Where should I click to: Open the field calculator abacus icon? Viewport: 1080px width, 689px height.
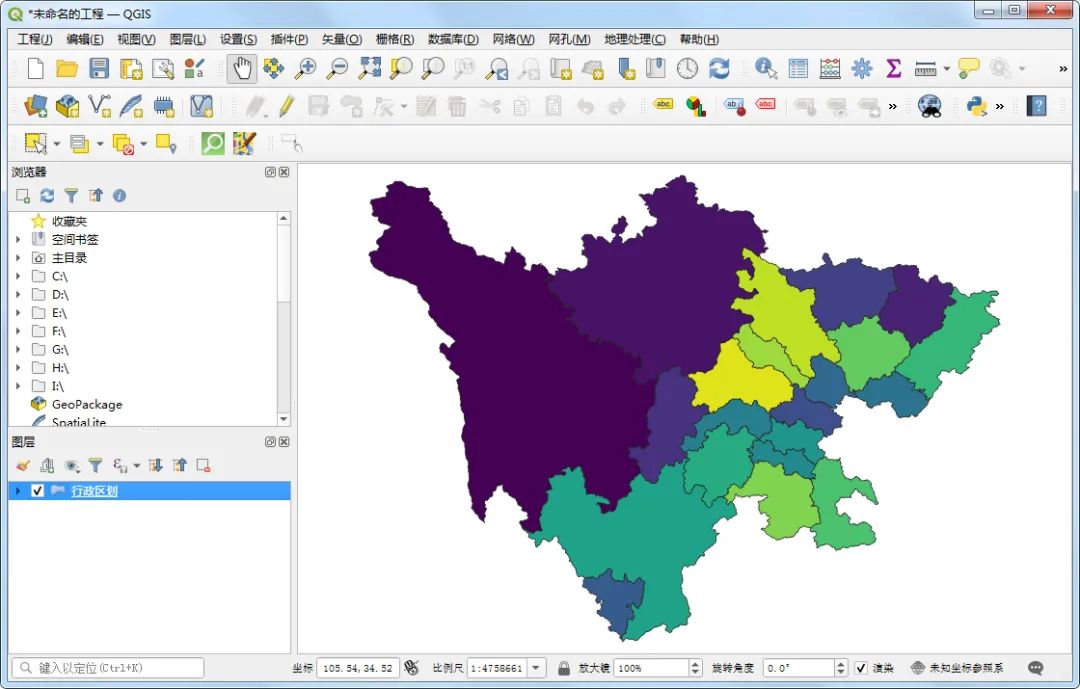[x=830, y=68]
